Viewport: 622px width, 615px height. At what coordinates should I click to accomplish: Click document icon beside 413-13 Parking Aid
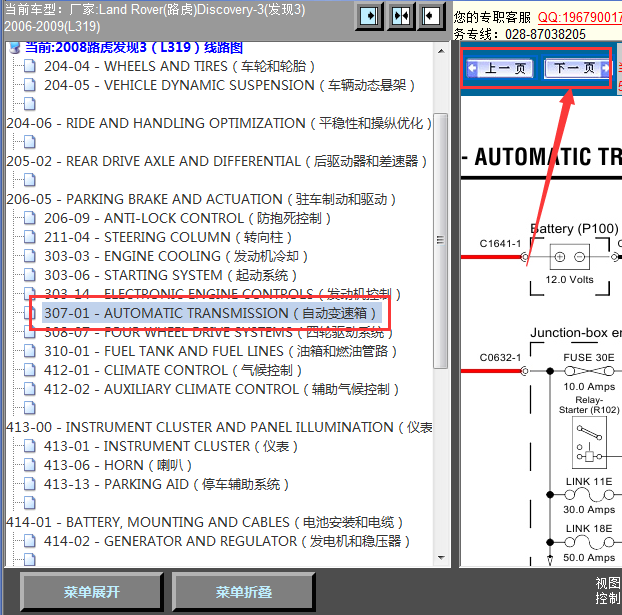point(30,483)
